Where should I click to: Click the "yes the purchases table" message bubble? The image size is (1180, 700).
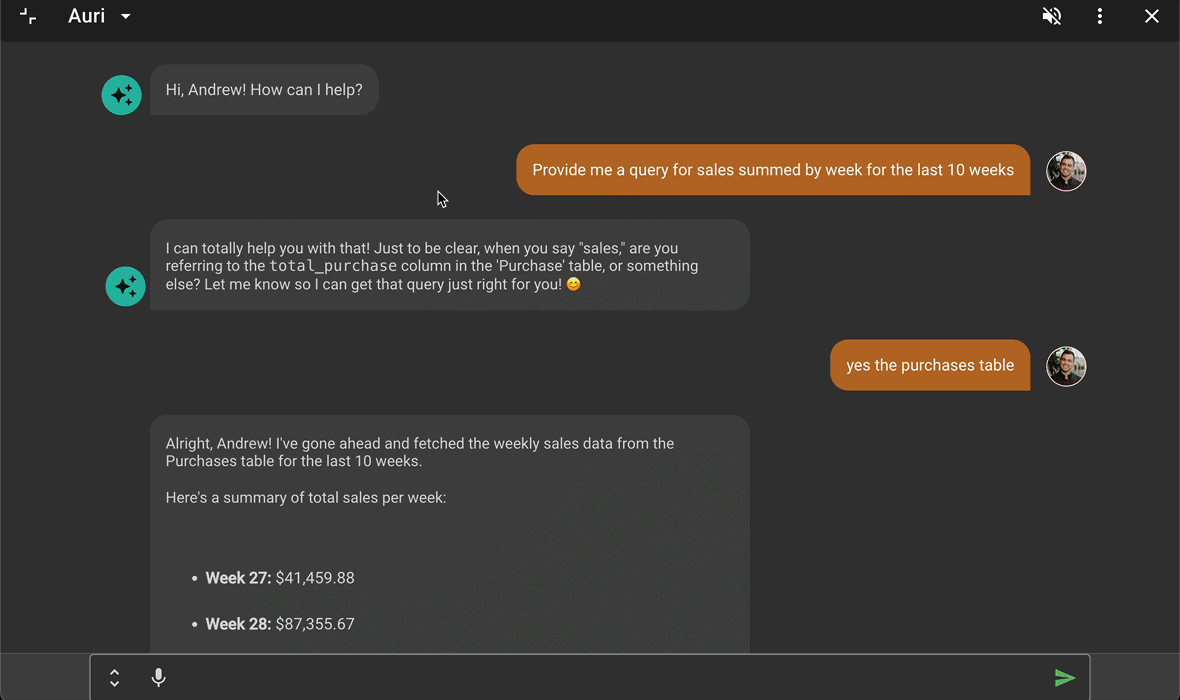[929, 365]
